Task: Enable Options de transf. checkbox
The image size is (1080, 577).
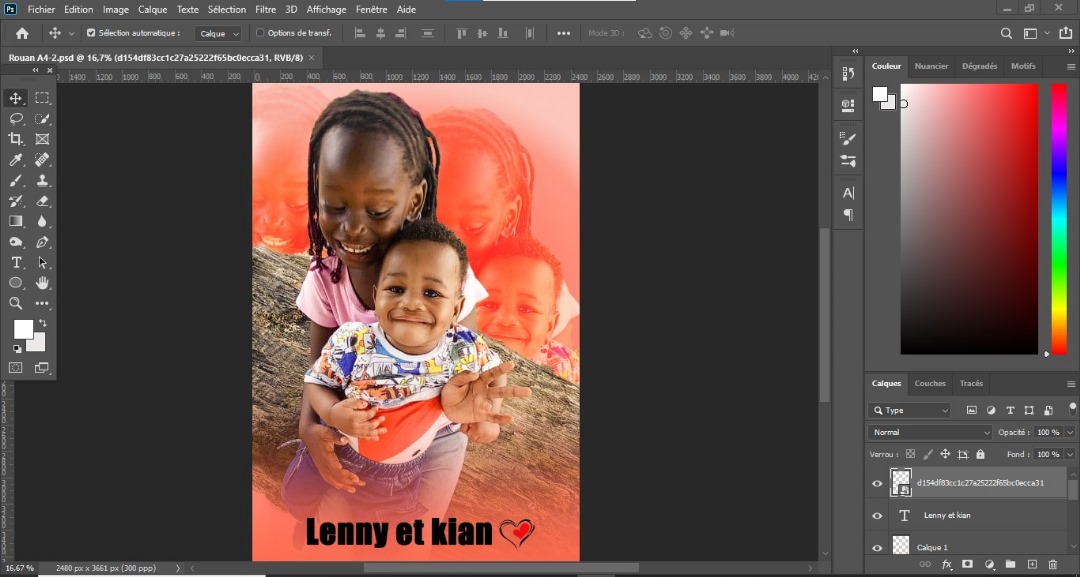Action: (260, 33)
